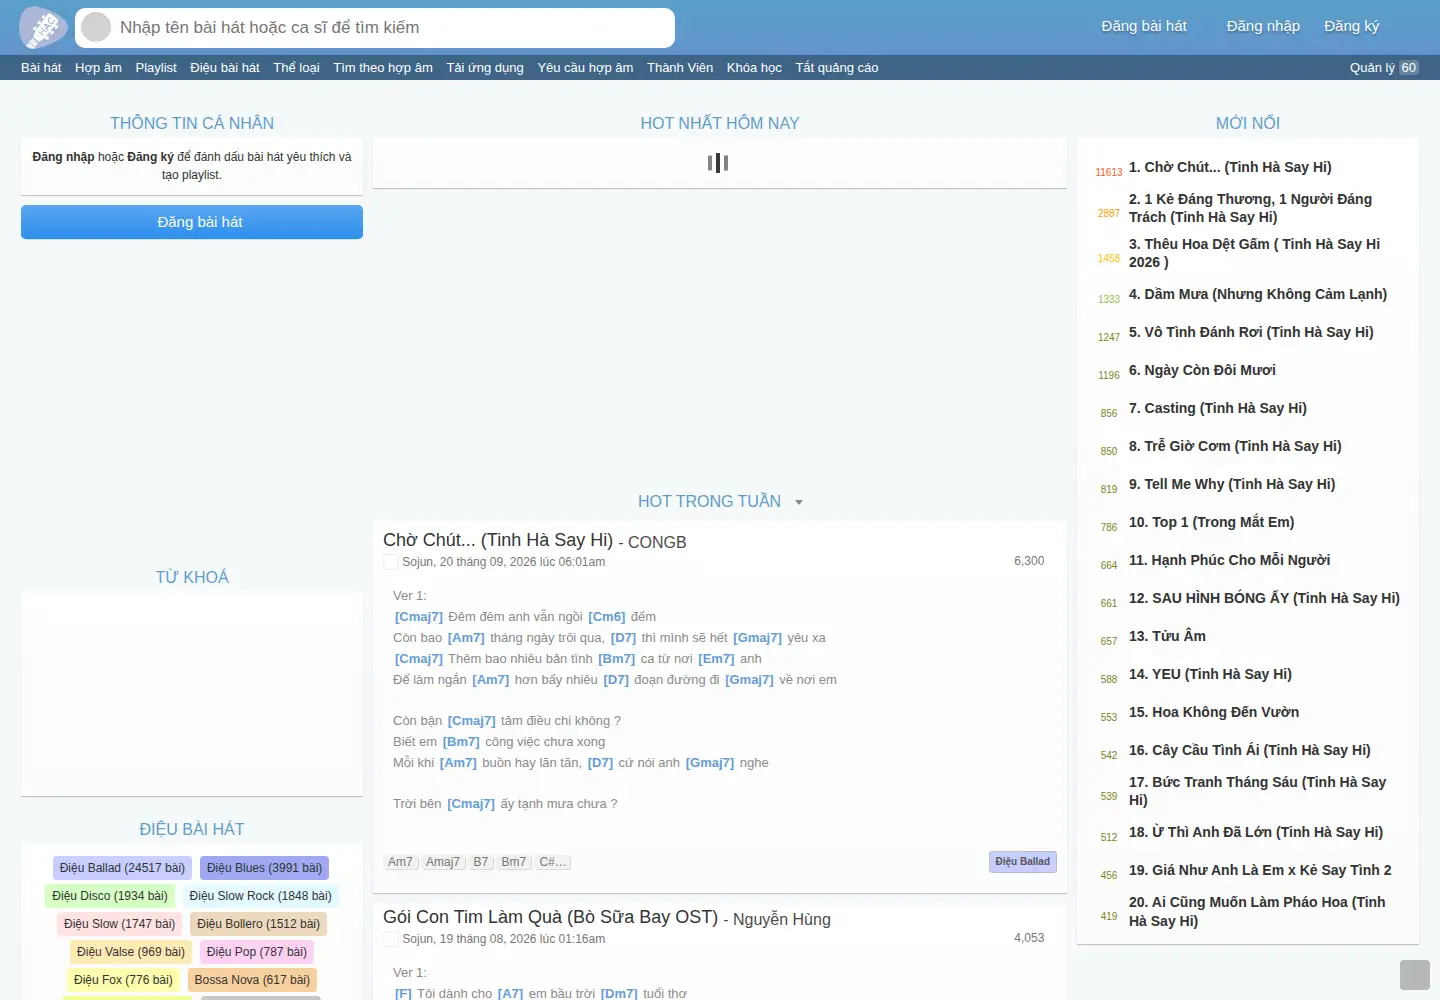
Task: Tick the checkbox beside Sojun, 19 tháng 08
Action: coord(391,939)
